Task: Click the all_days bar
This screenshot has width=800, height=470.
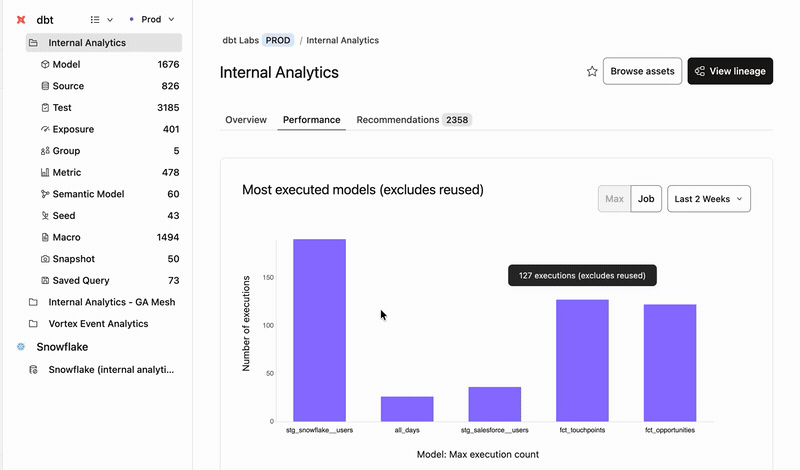Action: tap(407, 409)
